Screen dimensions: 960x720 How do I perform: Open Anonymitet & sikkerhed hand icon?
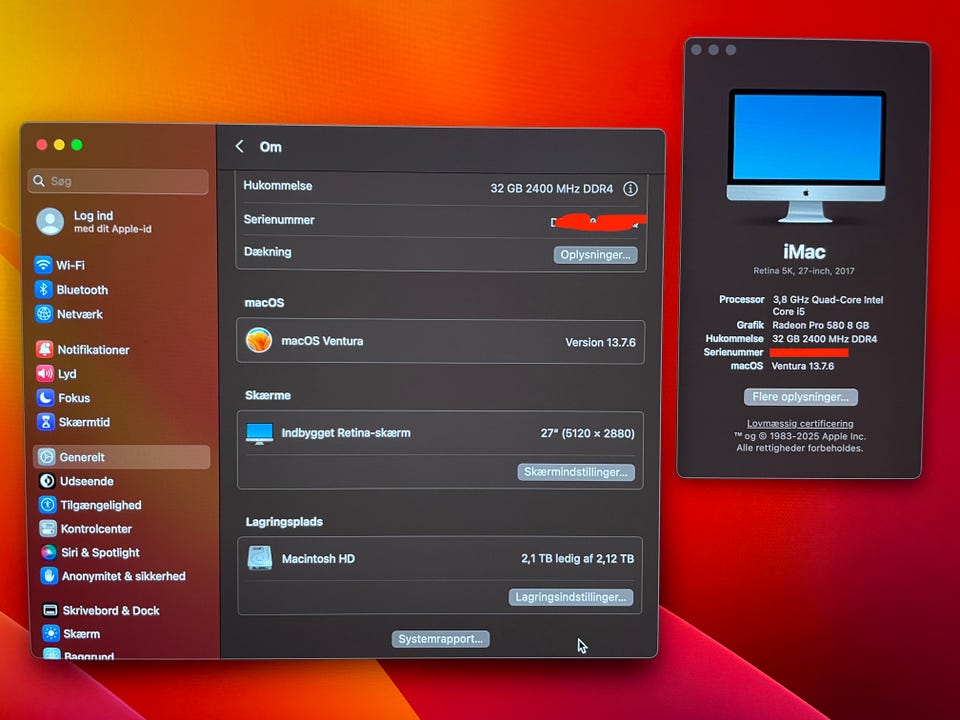point(49,576)
